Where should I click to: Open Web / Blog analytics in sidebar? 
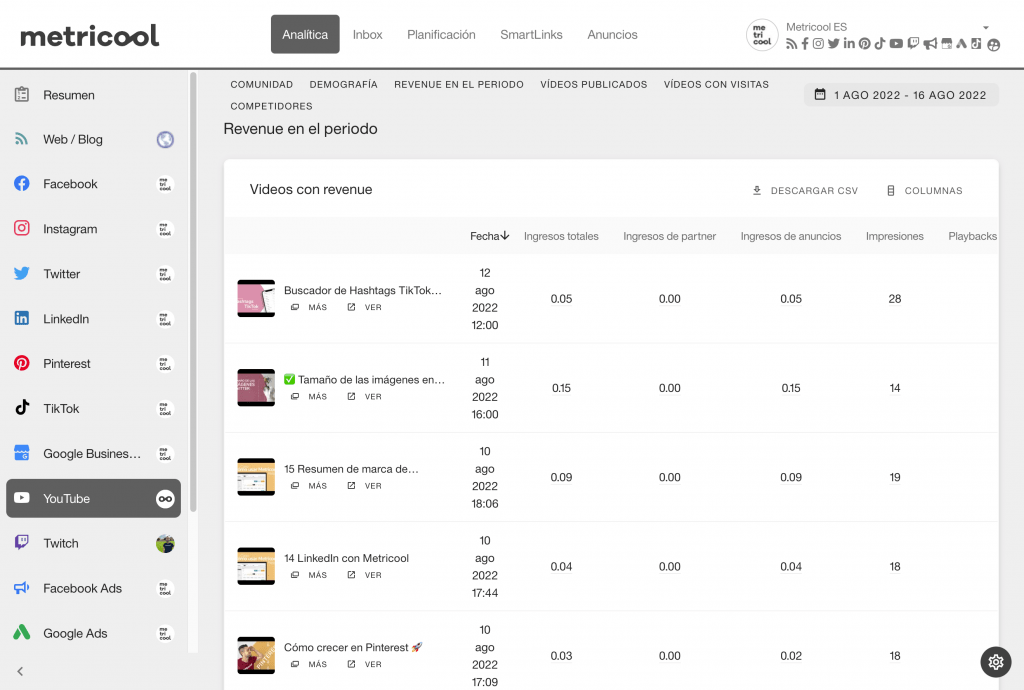click(x=93, y=140)
